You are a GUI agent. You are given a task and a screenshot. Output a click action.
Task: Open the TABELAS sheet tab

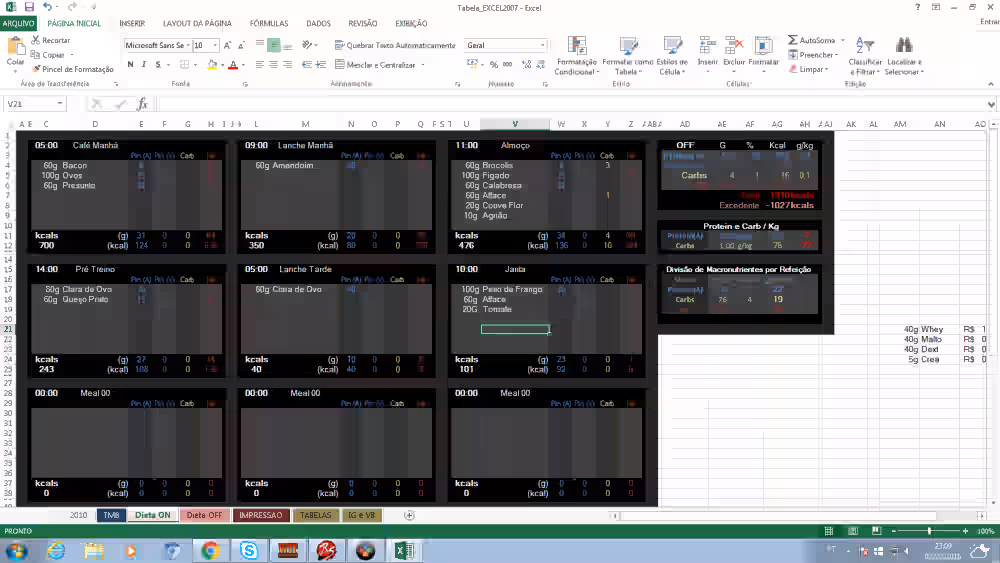(x=316, y=515)
